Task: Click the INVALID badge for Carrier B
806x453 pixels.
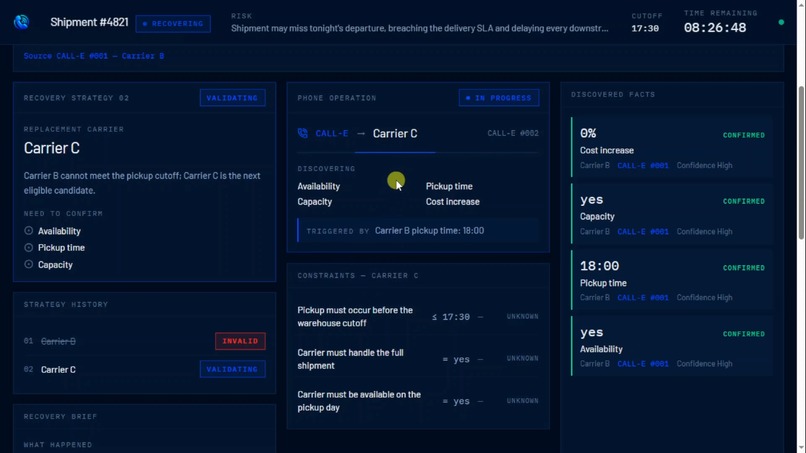Action: pos(240,341)
